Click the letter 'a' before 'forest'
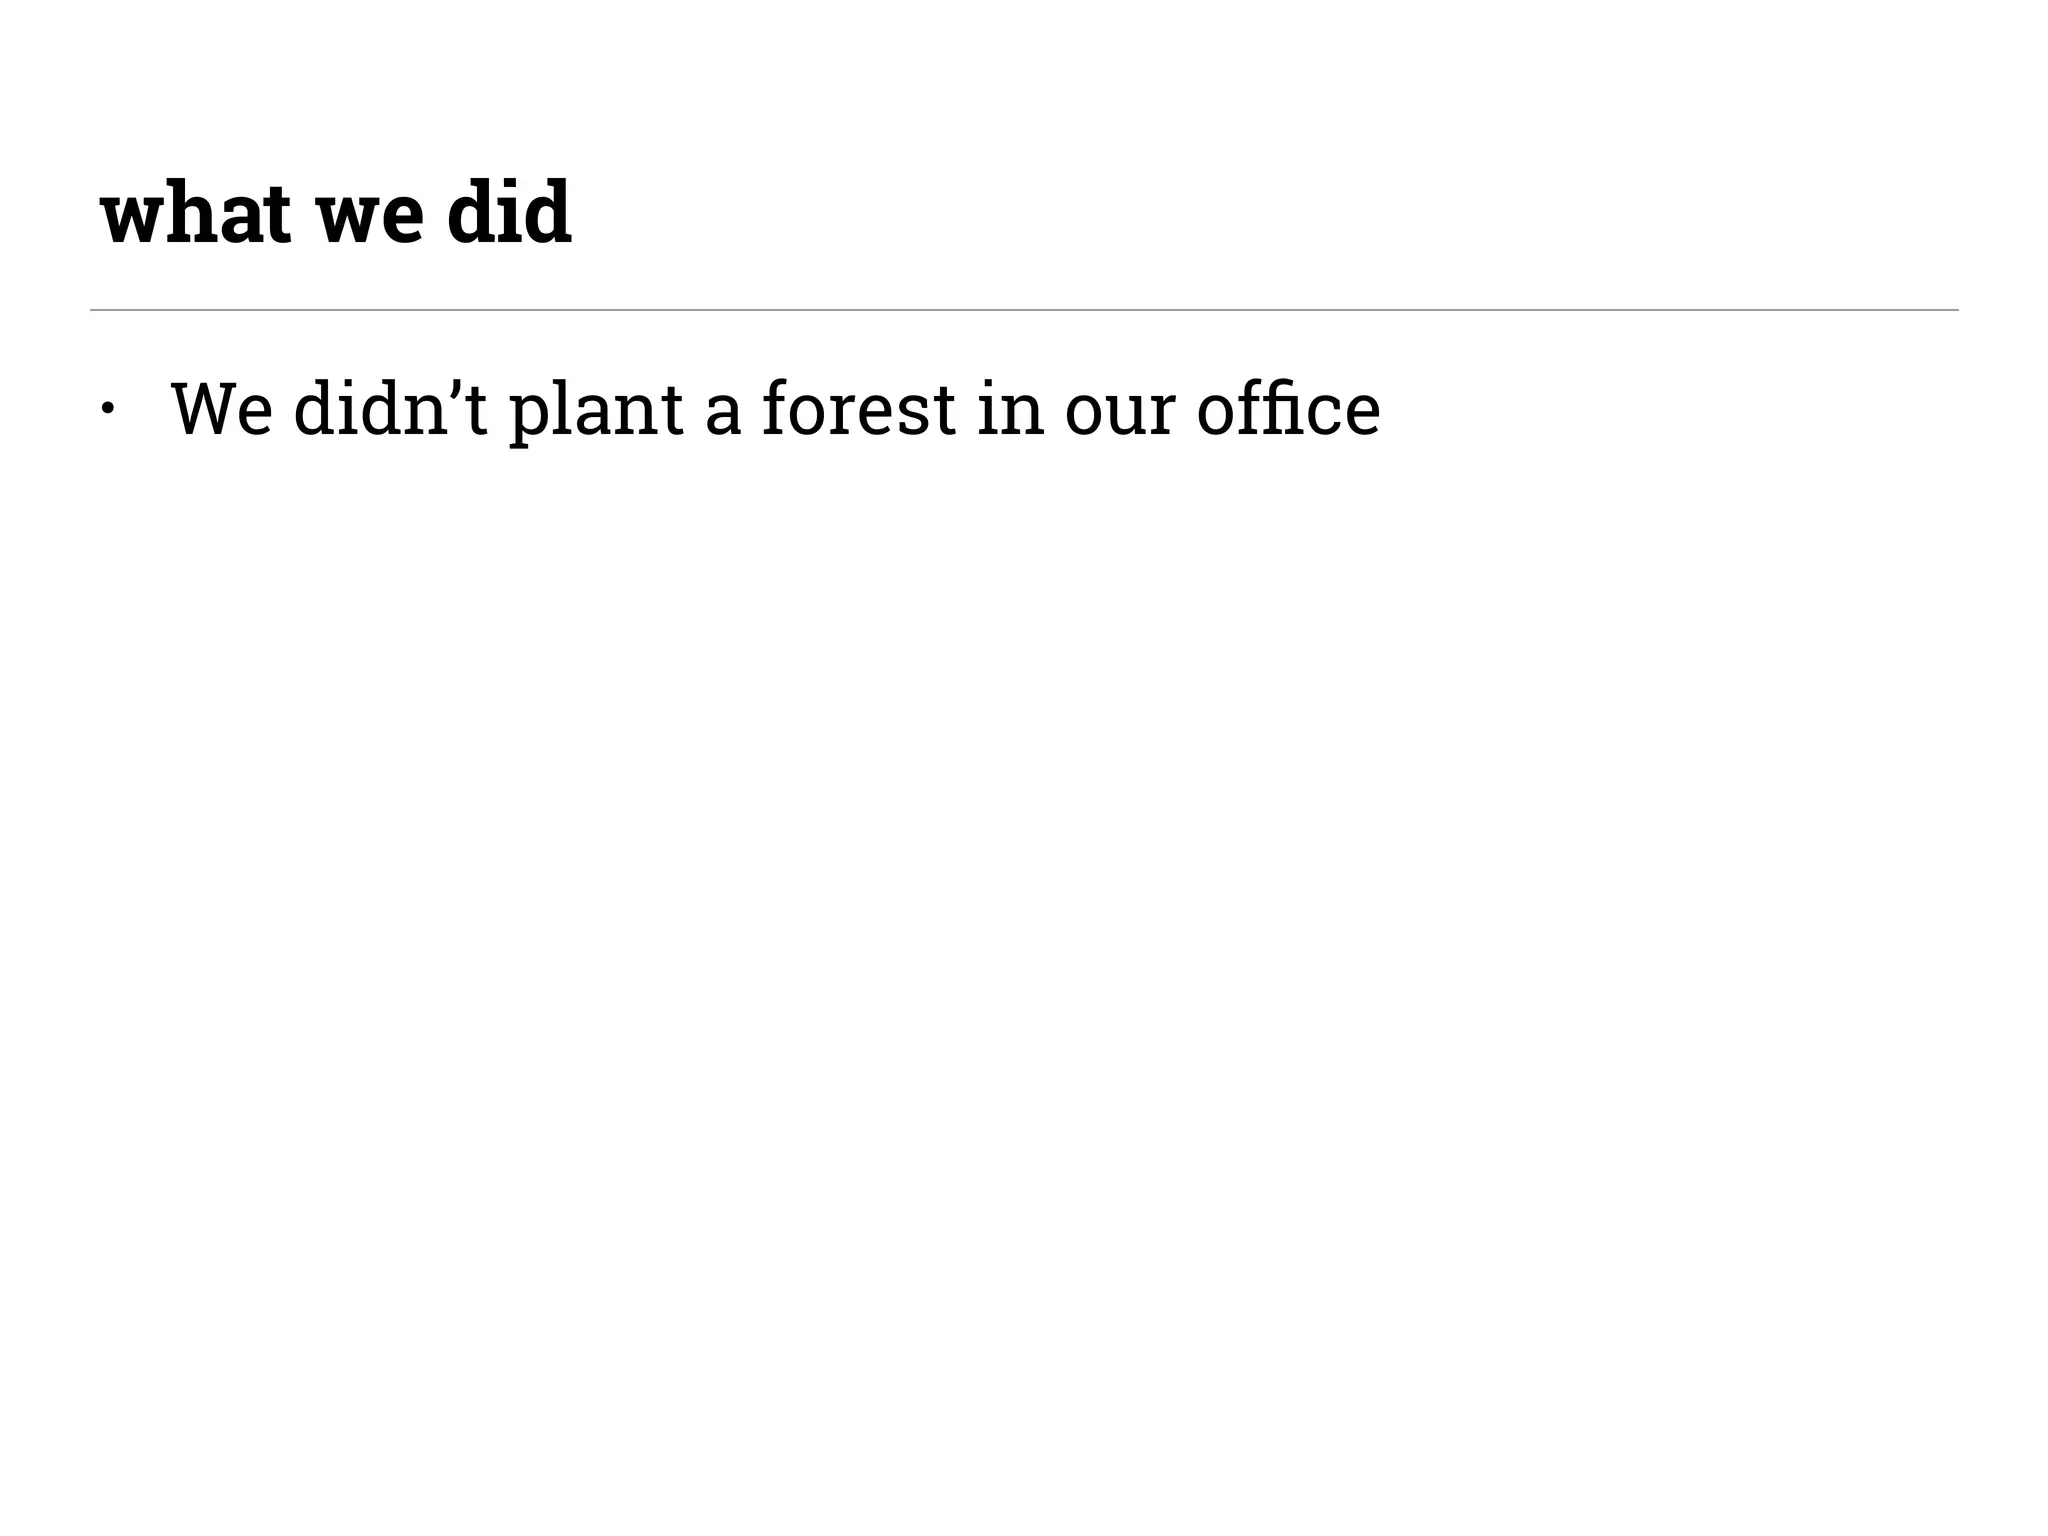 tap(723, 414)
